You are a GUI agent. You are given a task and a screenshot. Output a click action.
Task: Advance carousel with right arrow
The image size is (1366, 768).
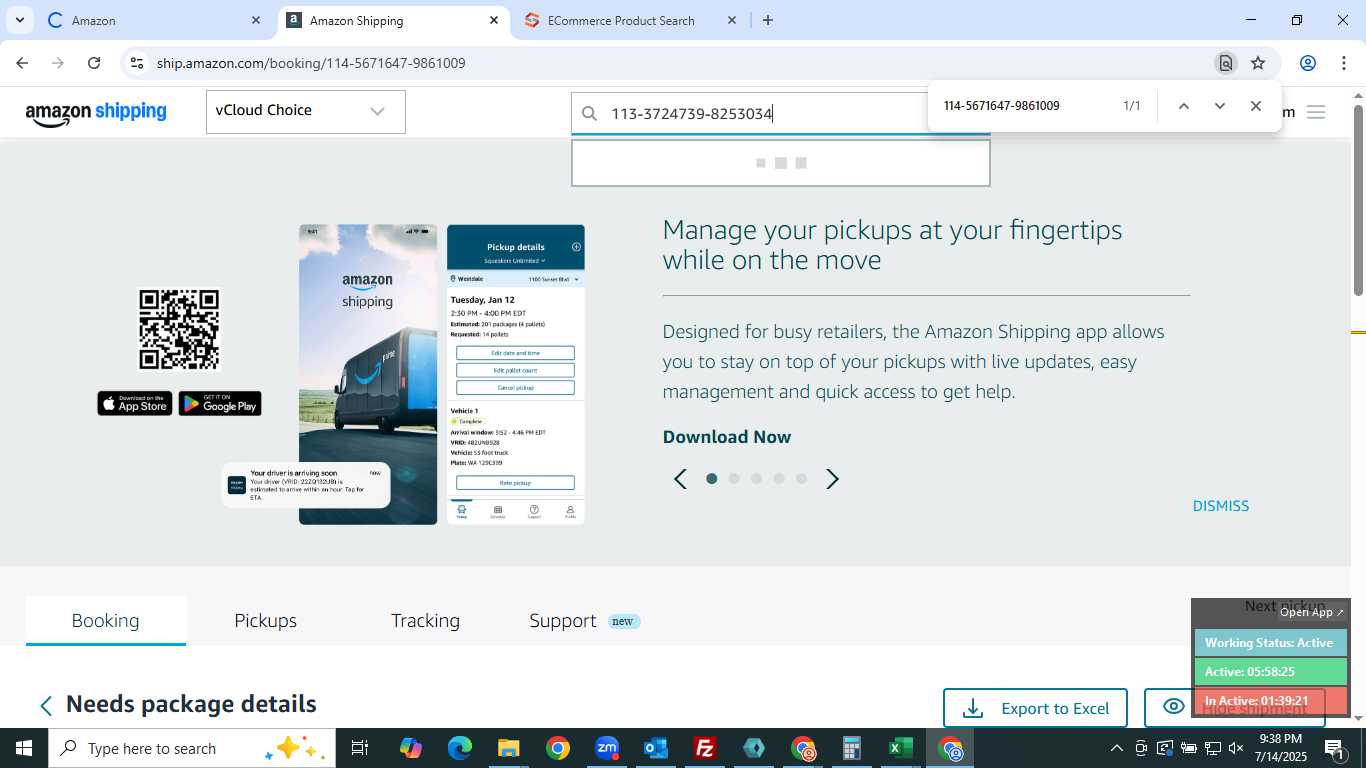click(832, 479)
